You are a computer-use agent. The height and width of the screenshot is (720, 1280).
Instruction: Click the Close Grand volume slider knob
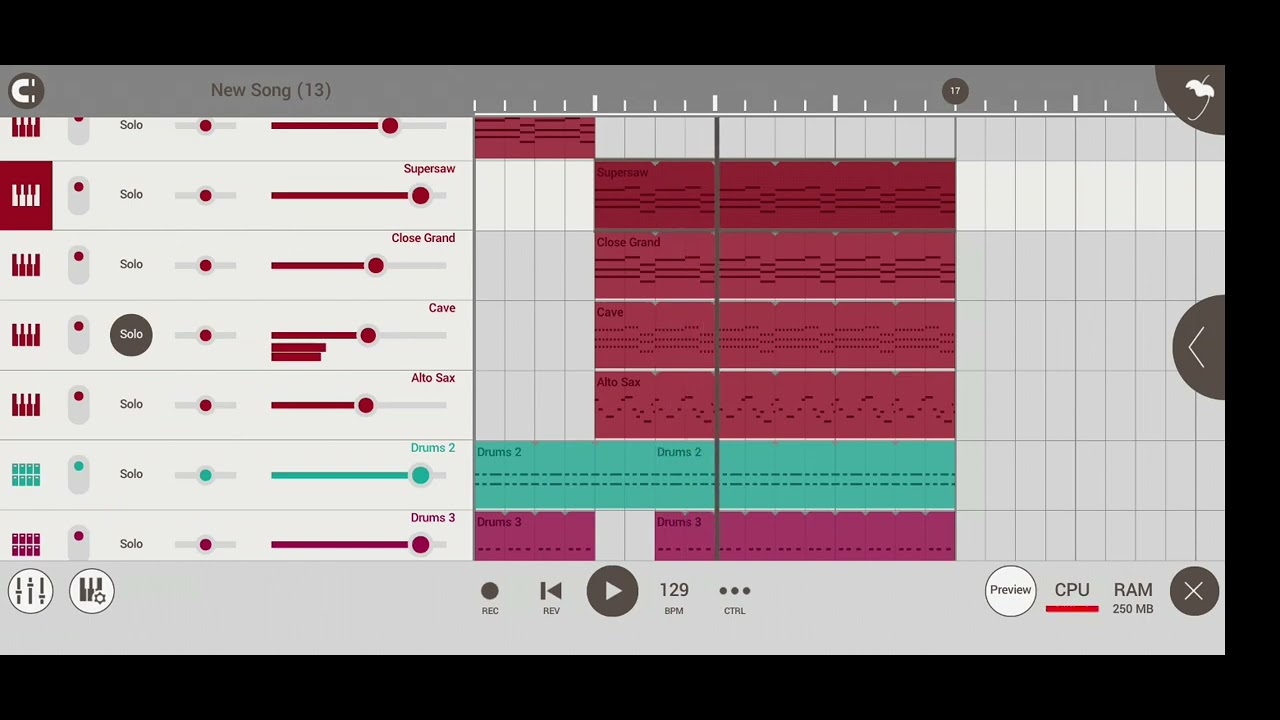point(375,266)
